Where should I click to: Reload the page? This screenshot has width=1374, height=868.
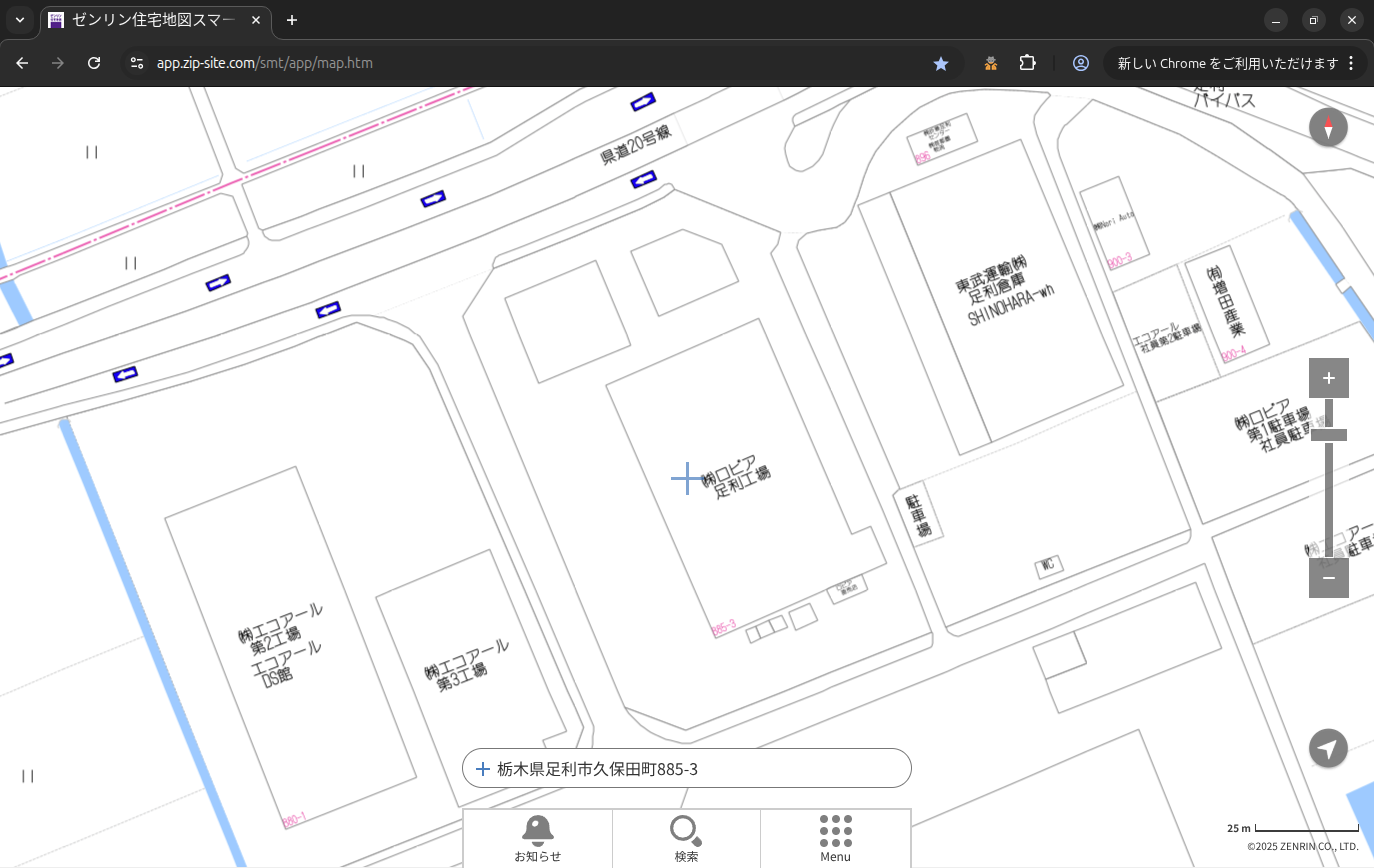[x=94, y=63]
